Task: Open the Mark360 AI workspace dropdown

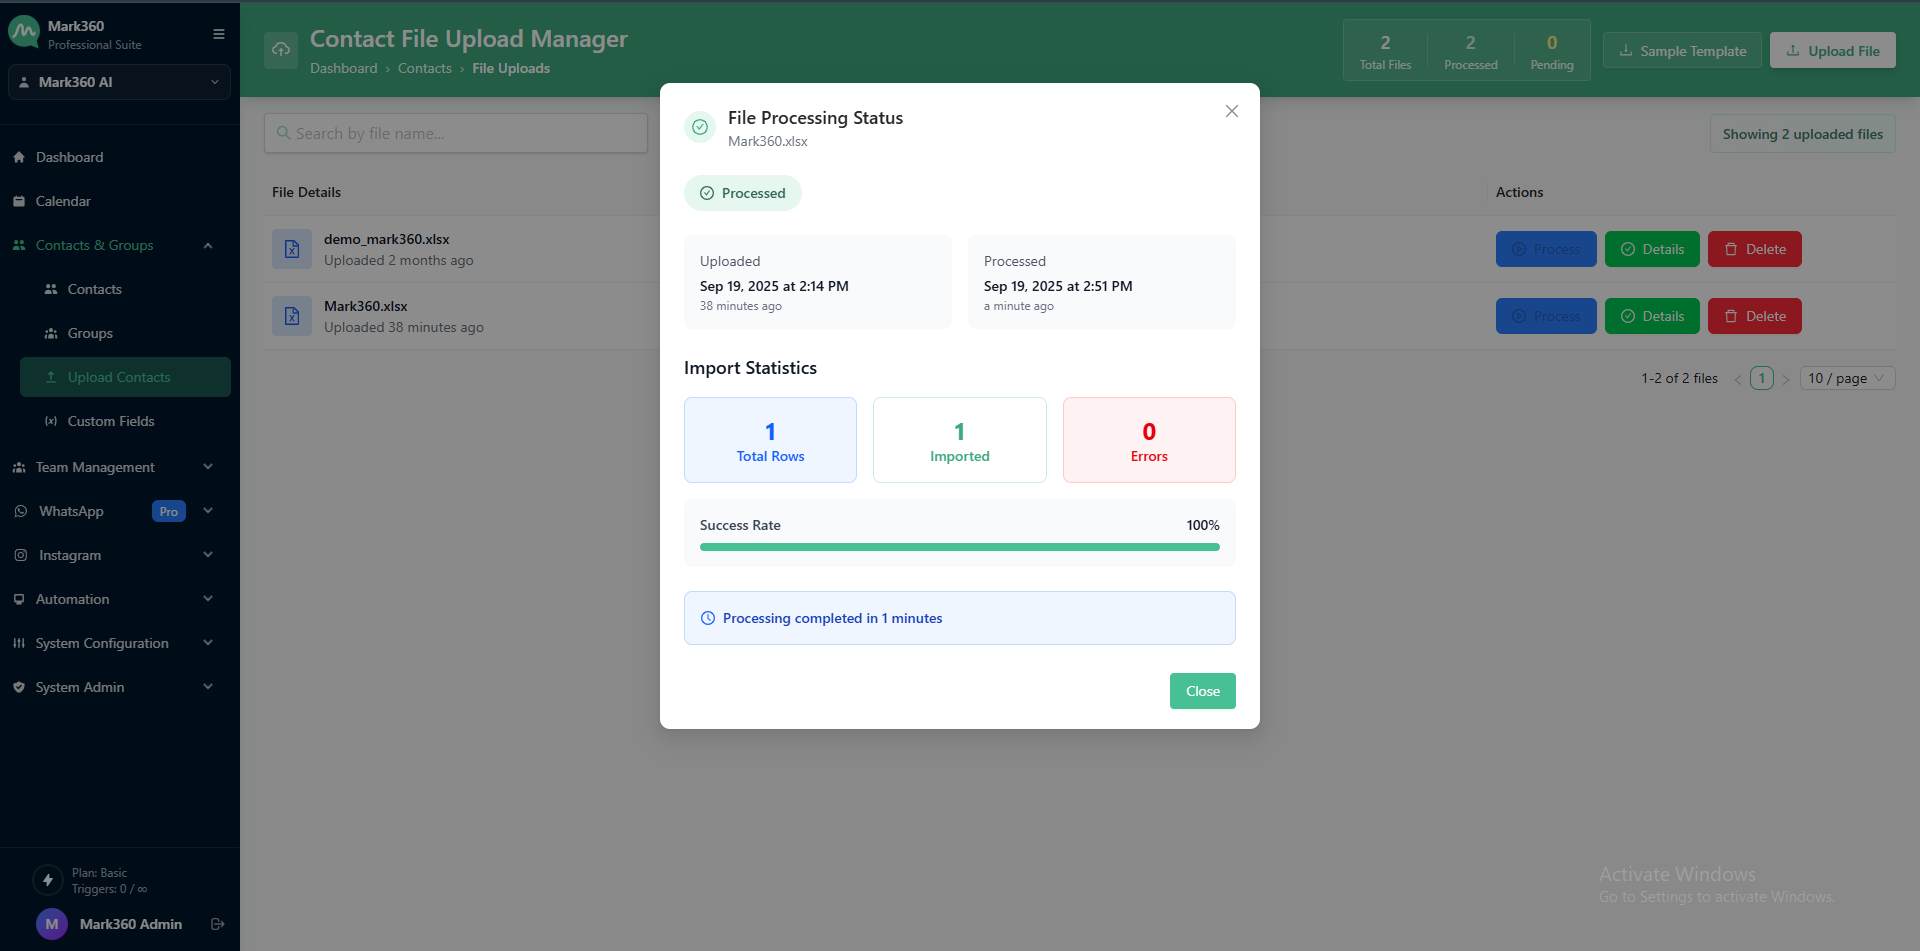Action: click(x=119, y=82)
